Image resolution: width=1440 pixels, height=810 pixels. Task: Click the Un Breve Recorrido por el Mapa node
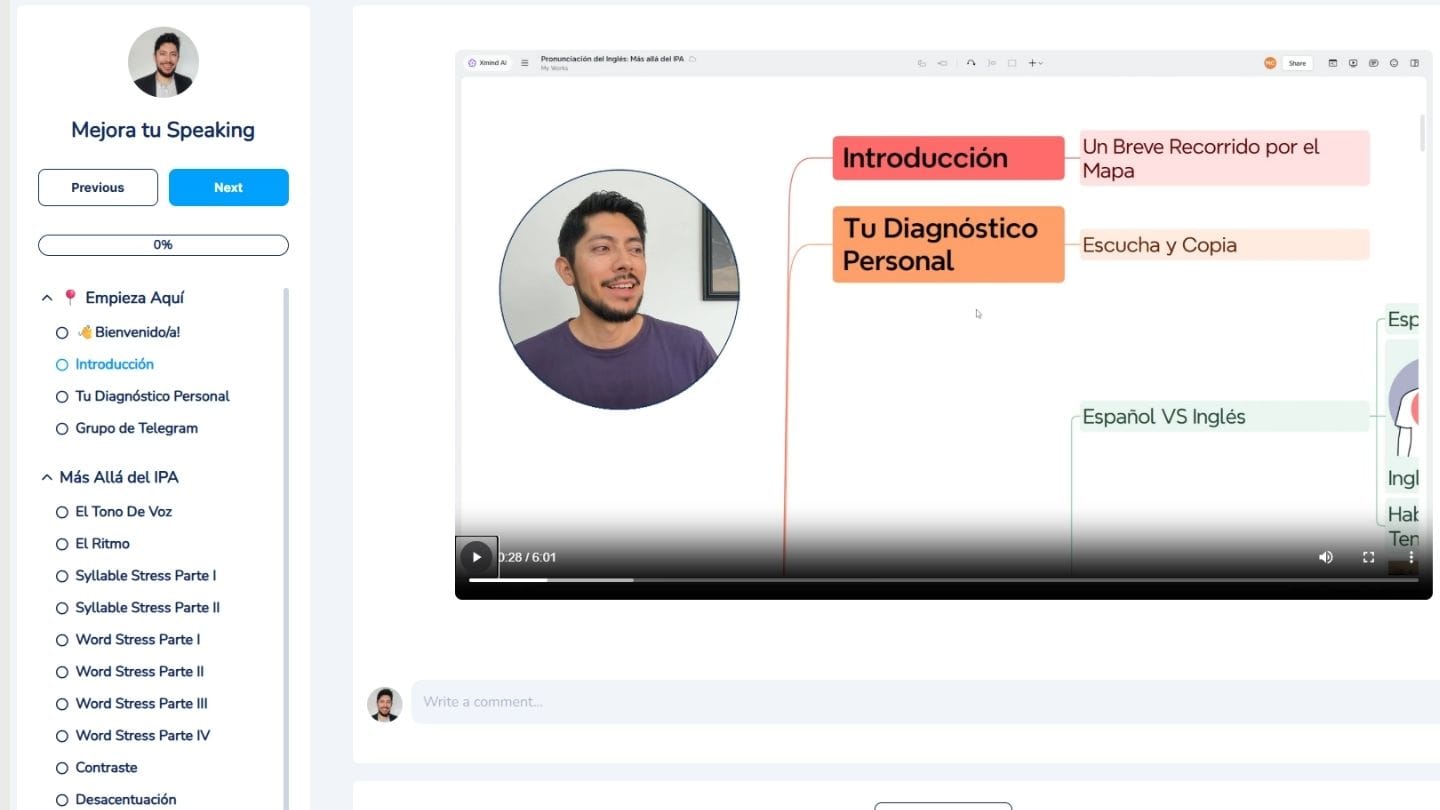(x=1224, y=158)
